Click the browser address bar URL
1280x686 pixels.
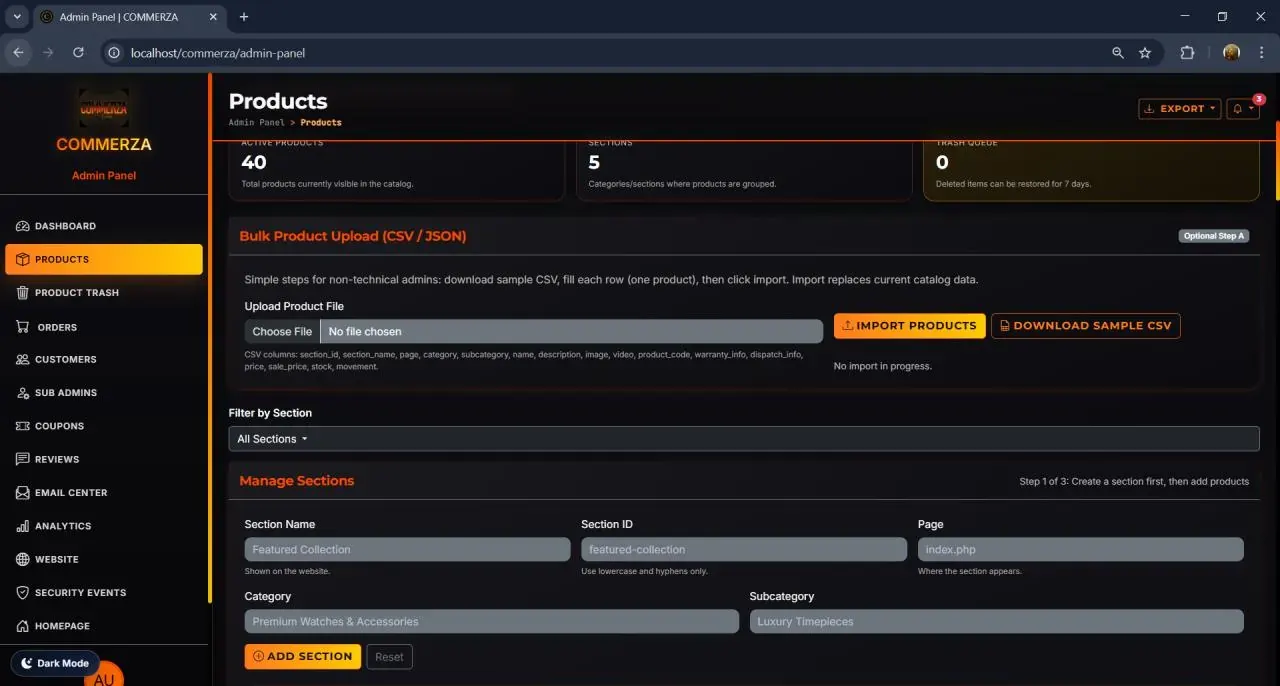click(x=218, y=53)
